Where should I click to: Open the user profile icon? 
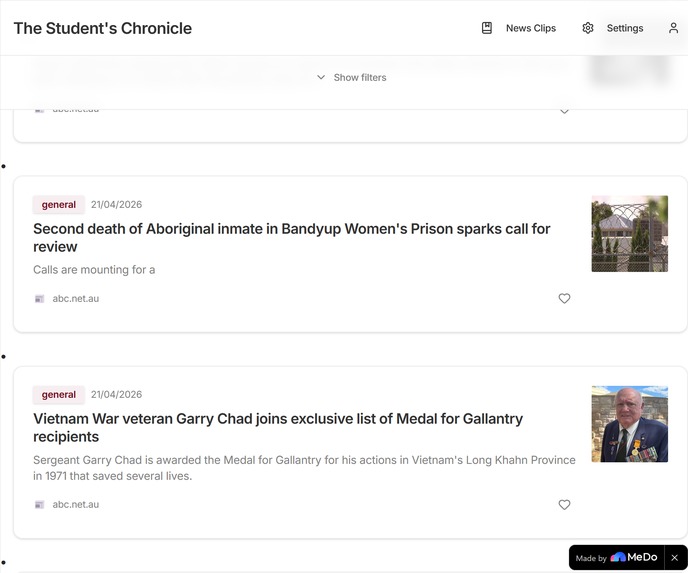coord(674,28)
